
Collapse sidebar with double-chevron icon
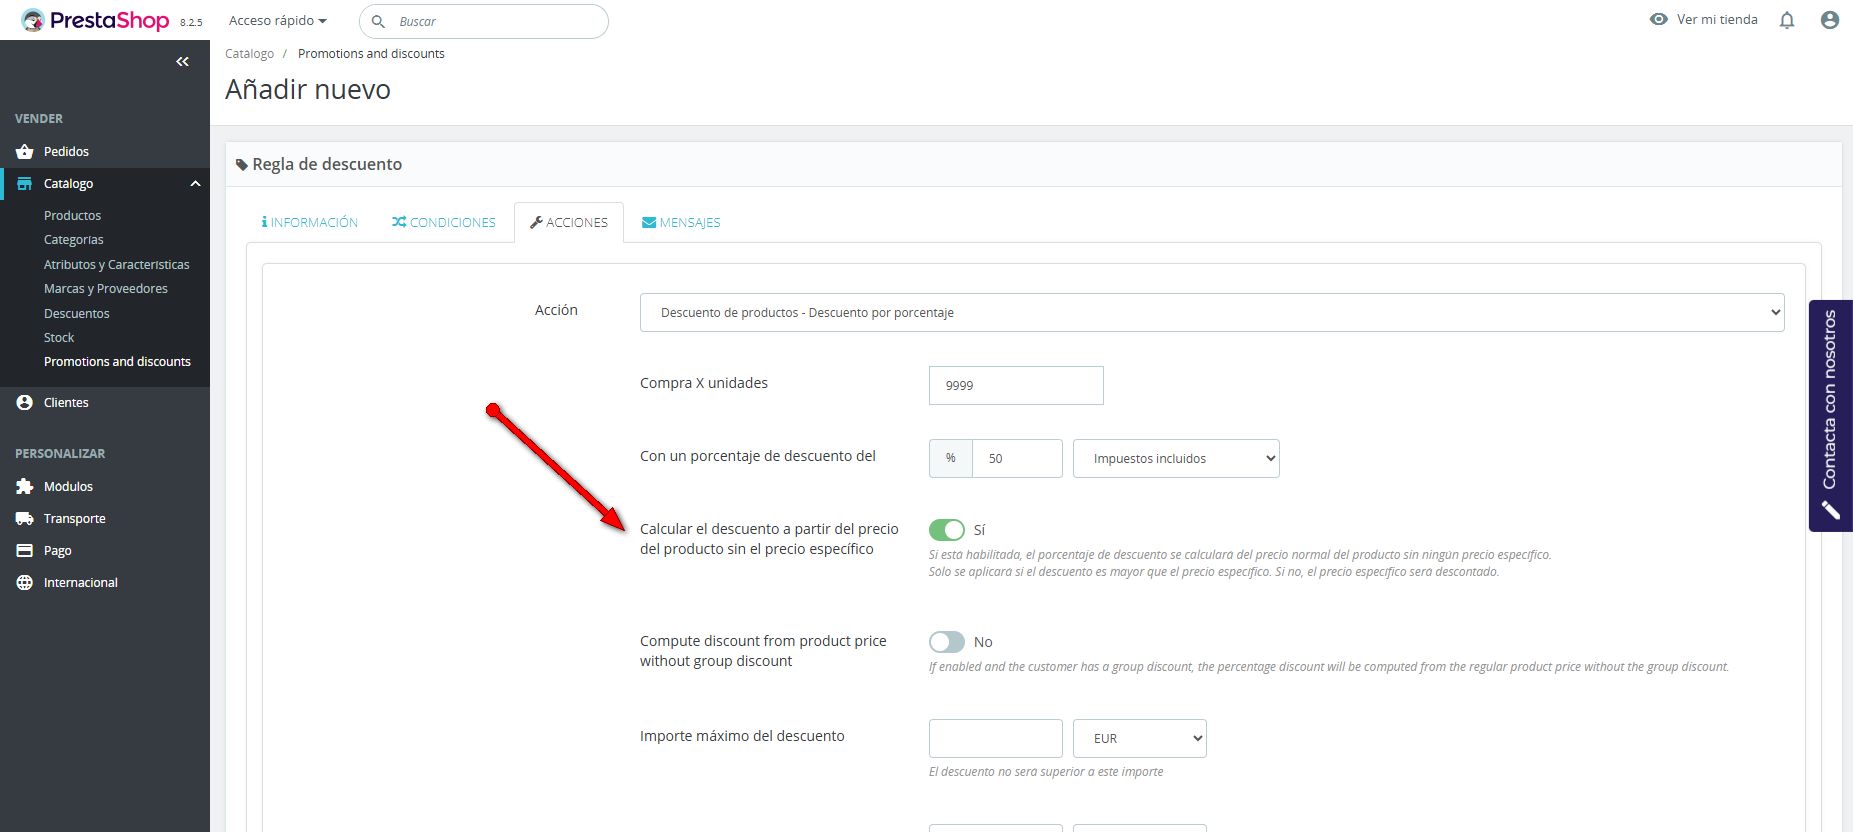182,62
